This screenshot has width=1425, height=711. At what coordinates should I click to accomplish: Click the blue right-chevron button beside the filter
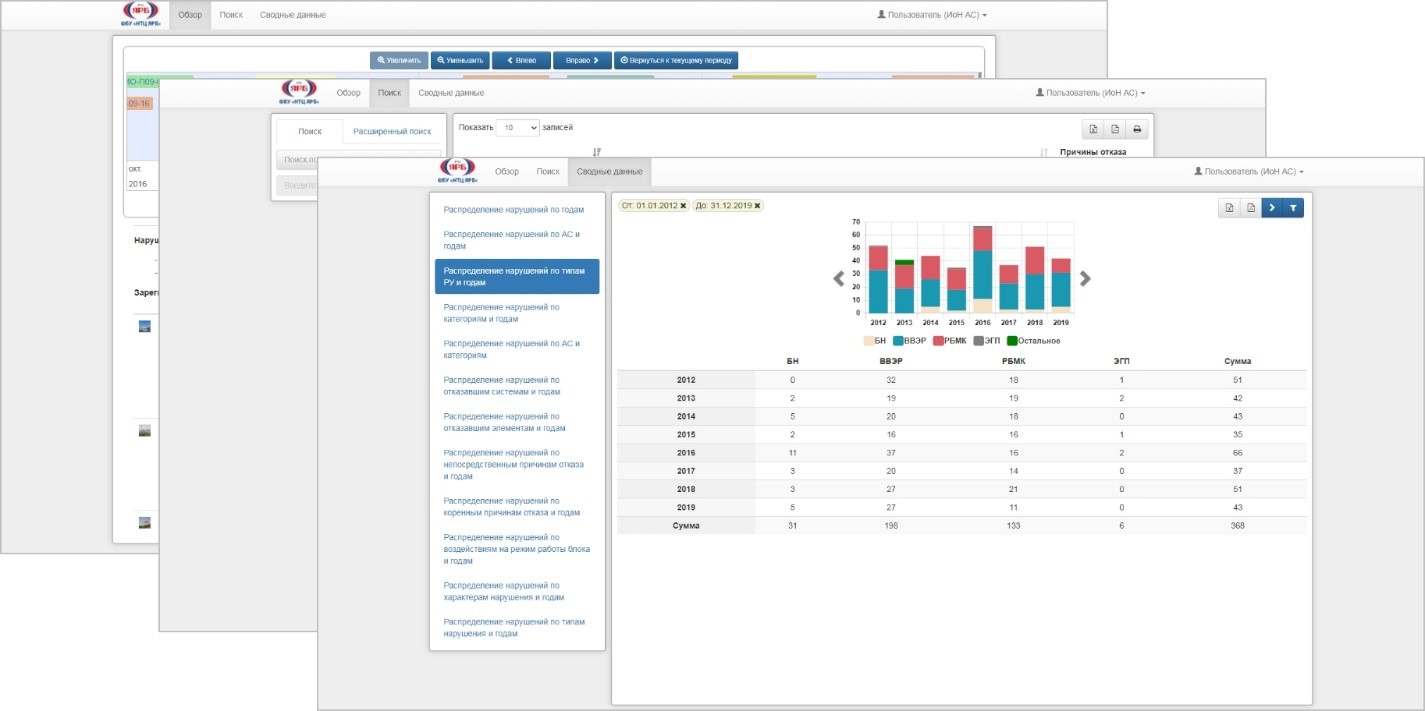click(x=1272, y=208)
